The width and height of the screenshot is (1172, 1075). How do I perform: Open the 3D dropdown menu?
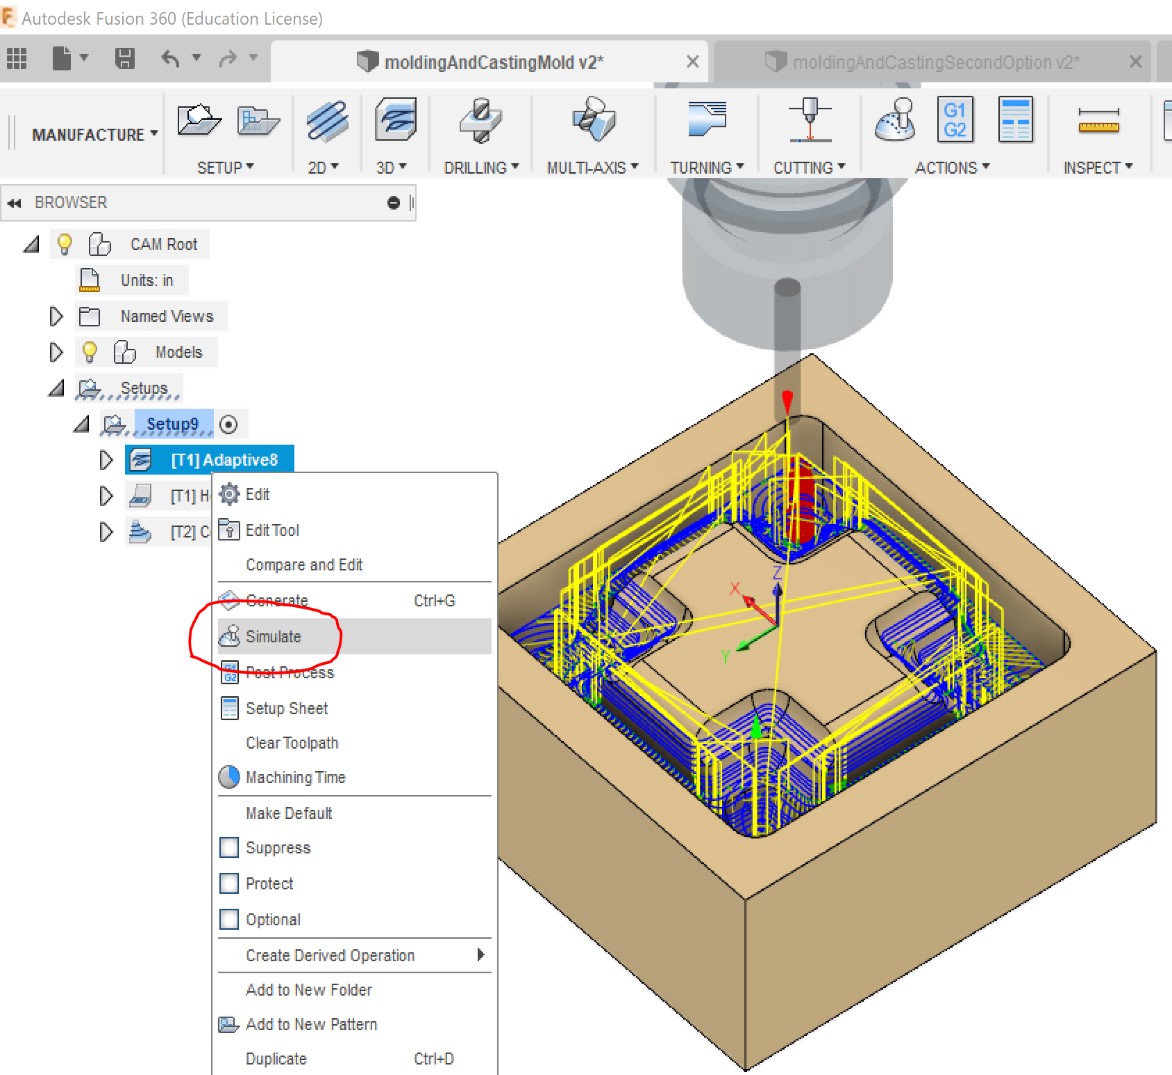coord(391,167)
